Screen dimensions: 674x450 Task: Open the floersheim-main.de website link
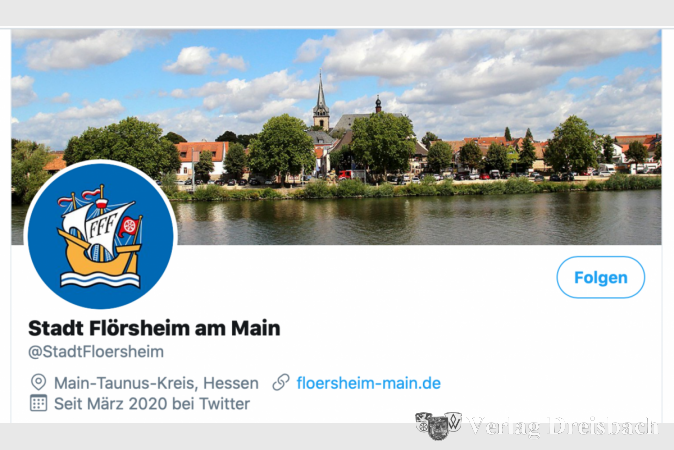(x=368, y=383)
